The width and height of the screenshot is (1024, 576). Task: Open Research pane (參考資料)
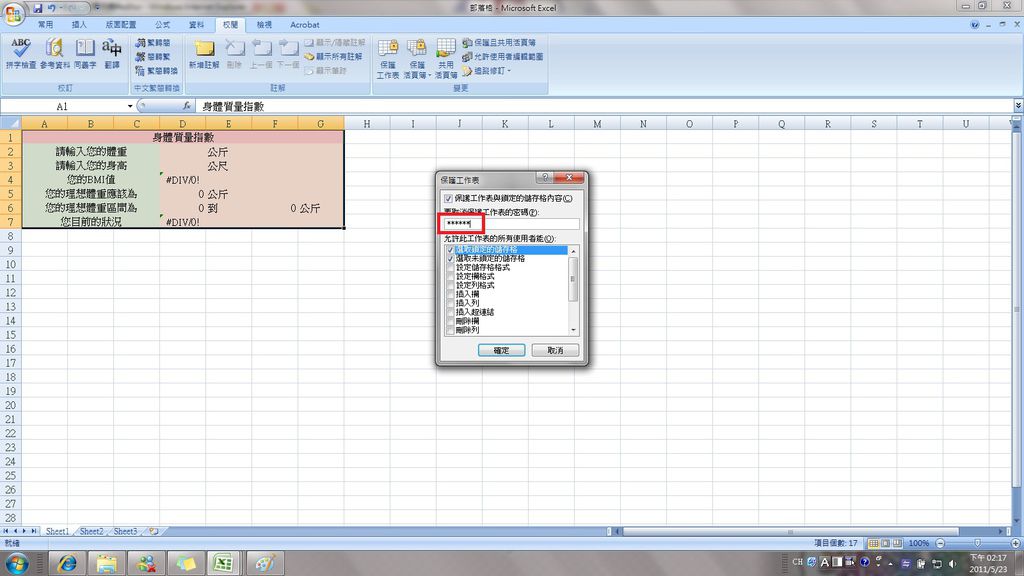(54, 53)
